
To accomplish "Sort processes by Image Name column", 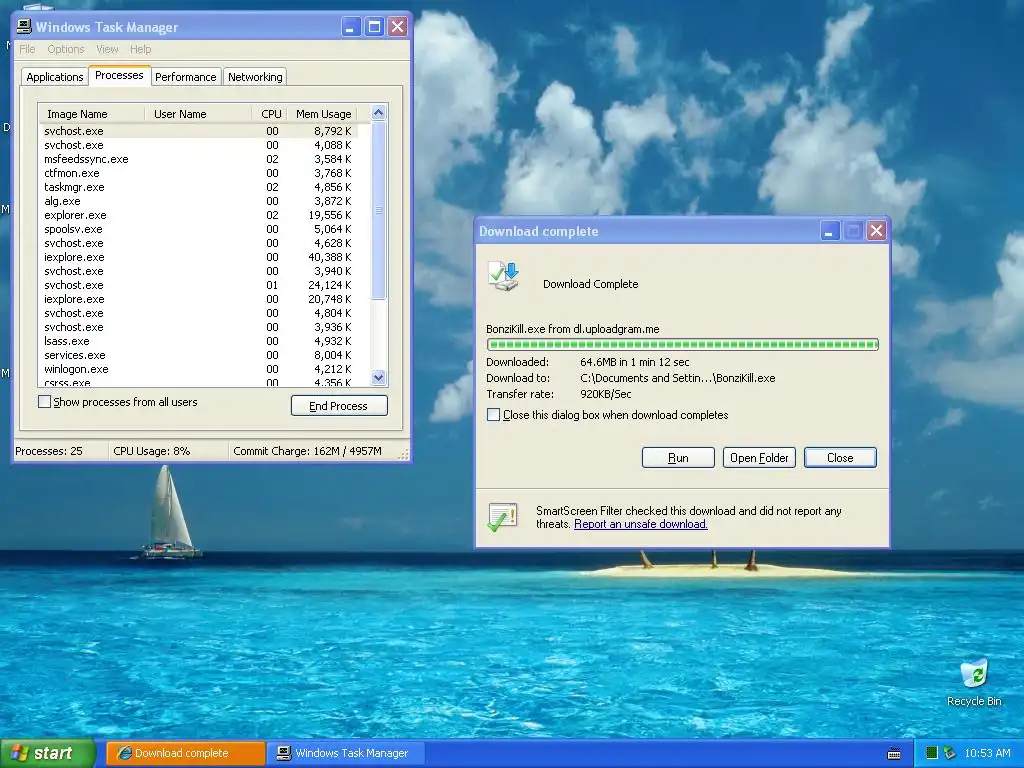I will point(91,114).
